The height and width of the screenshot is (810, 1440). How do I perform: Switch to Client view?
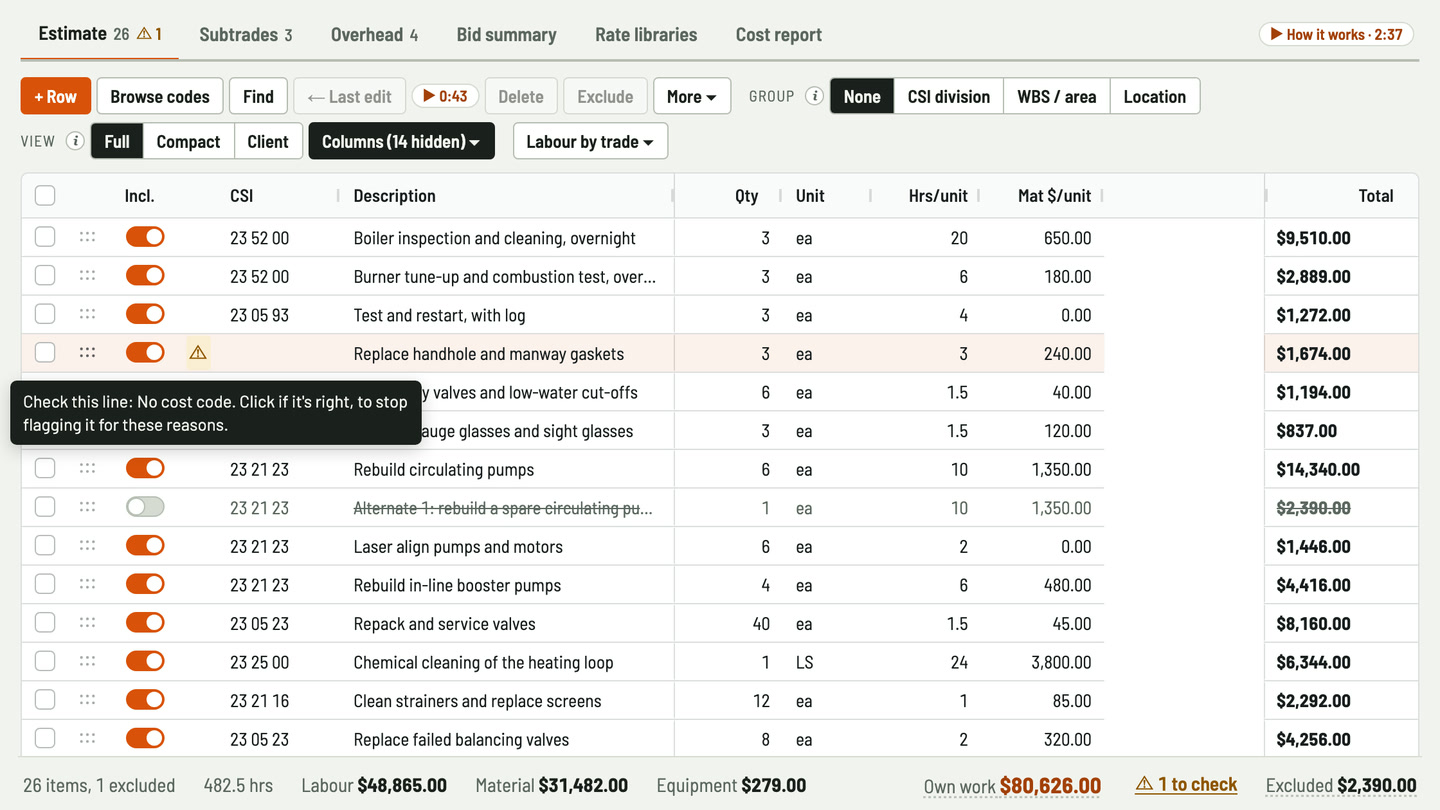[268, 141]
